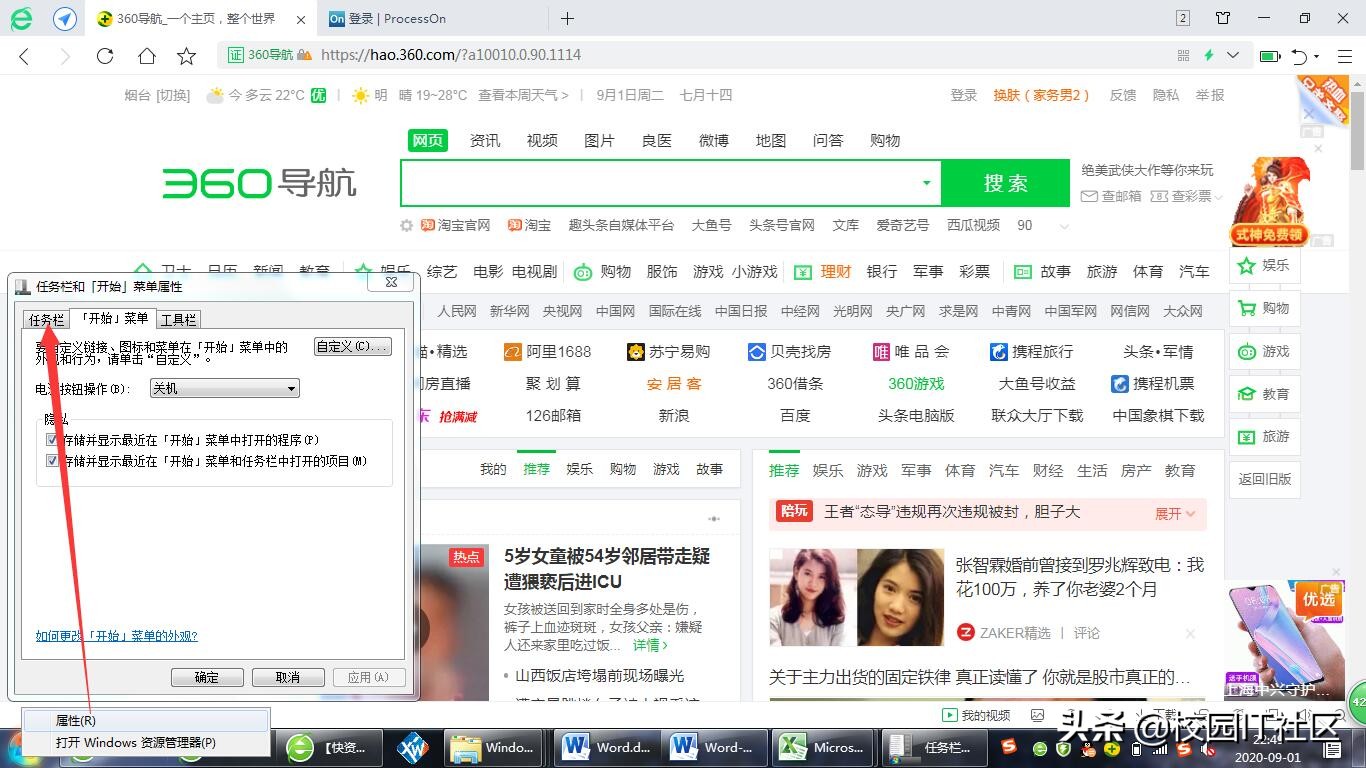Open the 张智霖 news photo thumbnail
1366x768 pixels.
[857, 598]
